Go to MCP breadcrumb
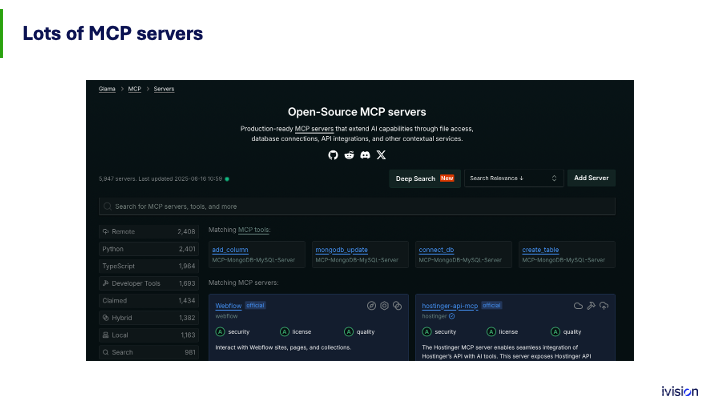 click(x=135, y=89)
